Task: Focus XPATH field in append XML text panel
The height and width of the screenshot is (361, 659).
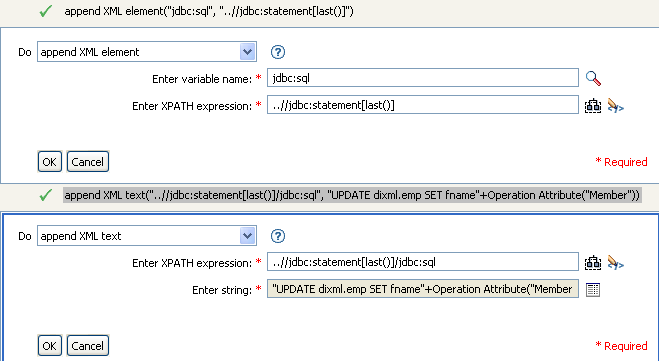Action: pyautogui.click(x=423, y=262)
